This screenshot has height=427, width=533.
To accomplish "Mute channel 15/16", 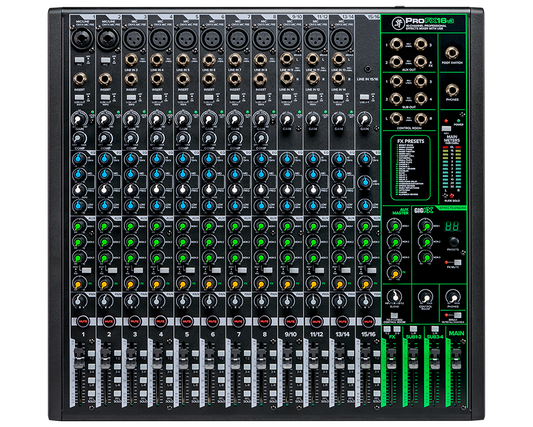I will (368, 321).
